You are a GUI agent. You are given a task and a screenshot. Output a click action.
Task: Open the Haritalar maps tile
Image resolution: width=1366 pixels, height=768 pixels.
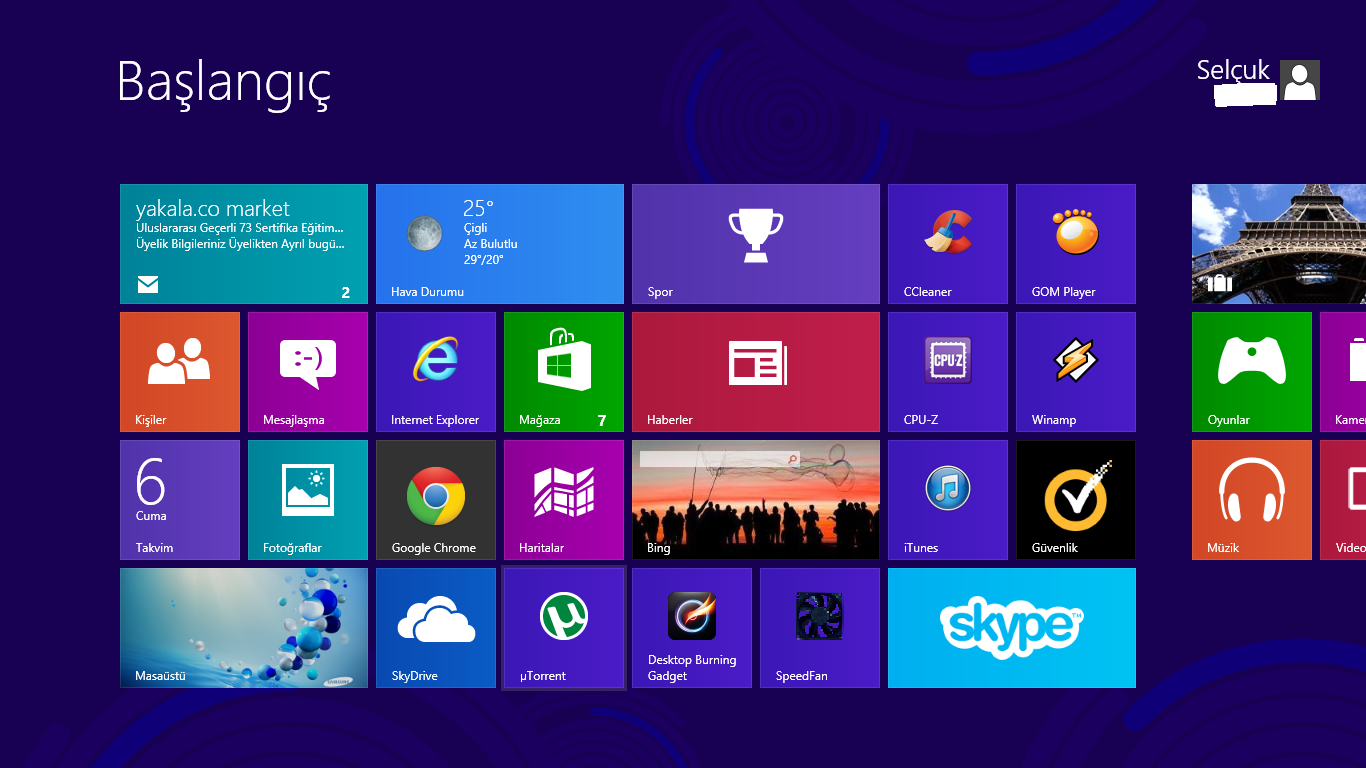tap(564, 500)
